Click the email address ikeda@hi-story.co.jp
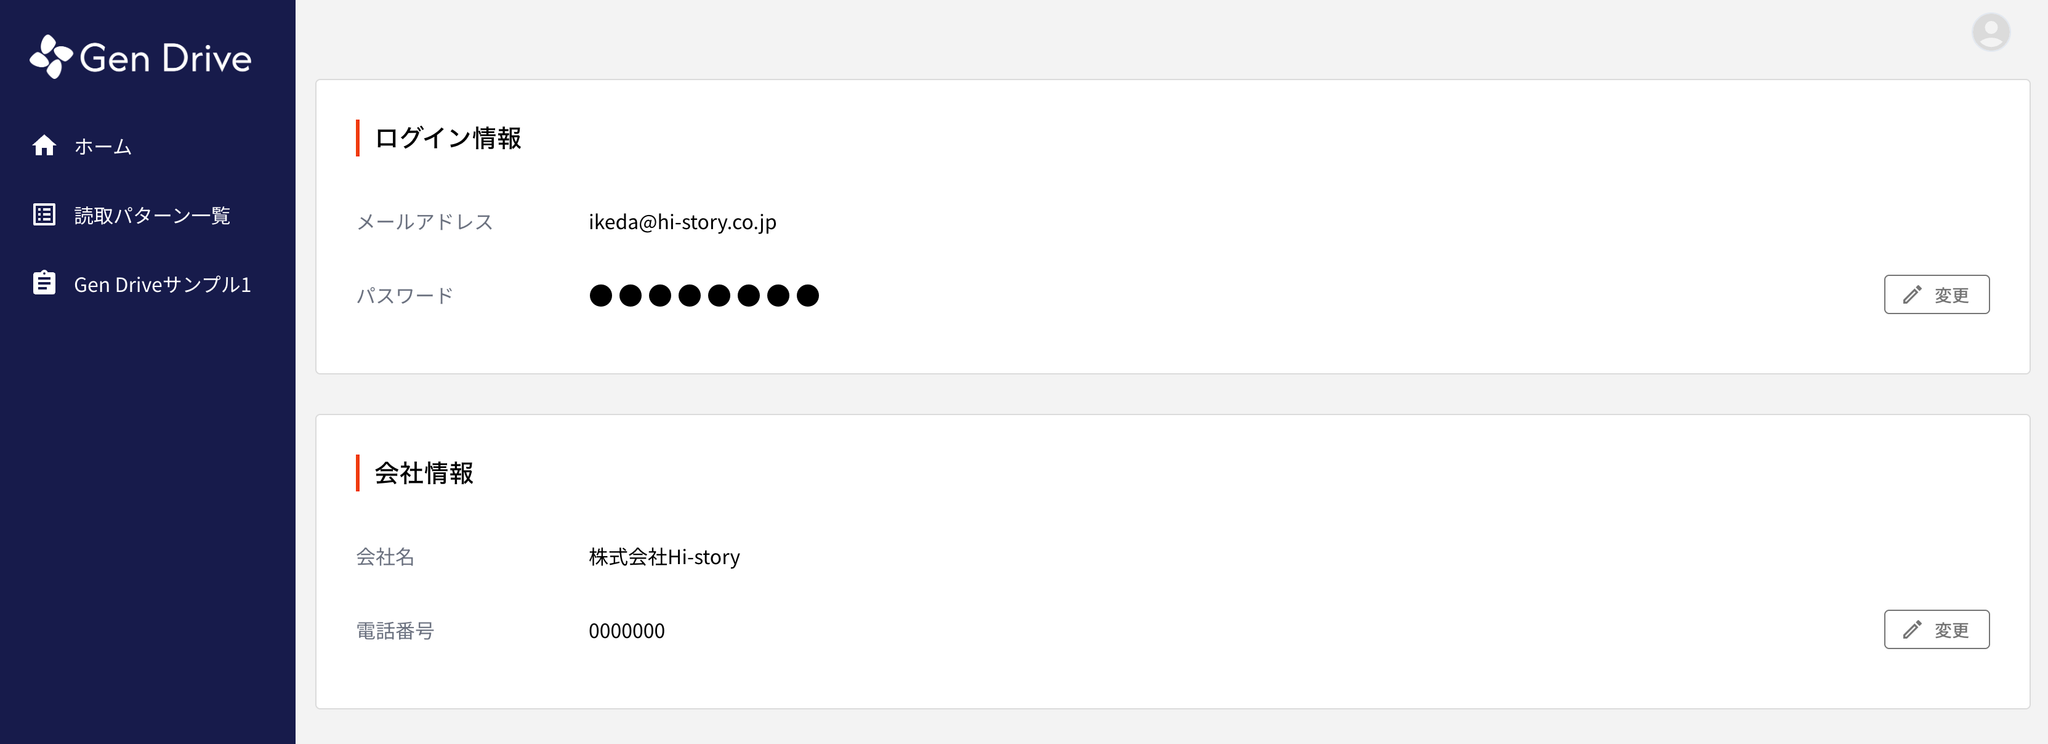This screenshot has width=2048, height=744. coord(682,222)
